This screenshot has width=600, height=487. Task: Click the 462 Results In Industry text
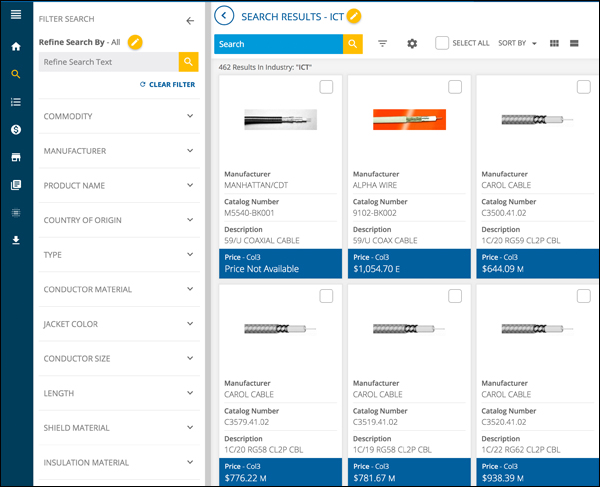pyautogui.click(x=265, y=67)
